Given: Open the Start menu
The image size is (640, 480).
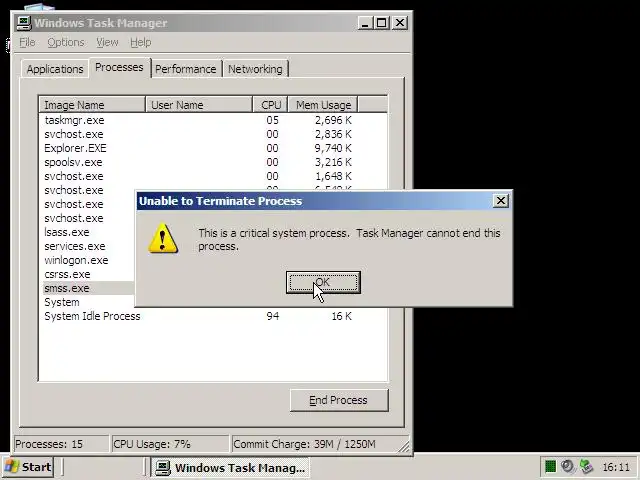Looking at the screenshot, I should [x=28, y=467].
